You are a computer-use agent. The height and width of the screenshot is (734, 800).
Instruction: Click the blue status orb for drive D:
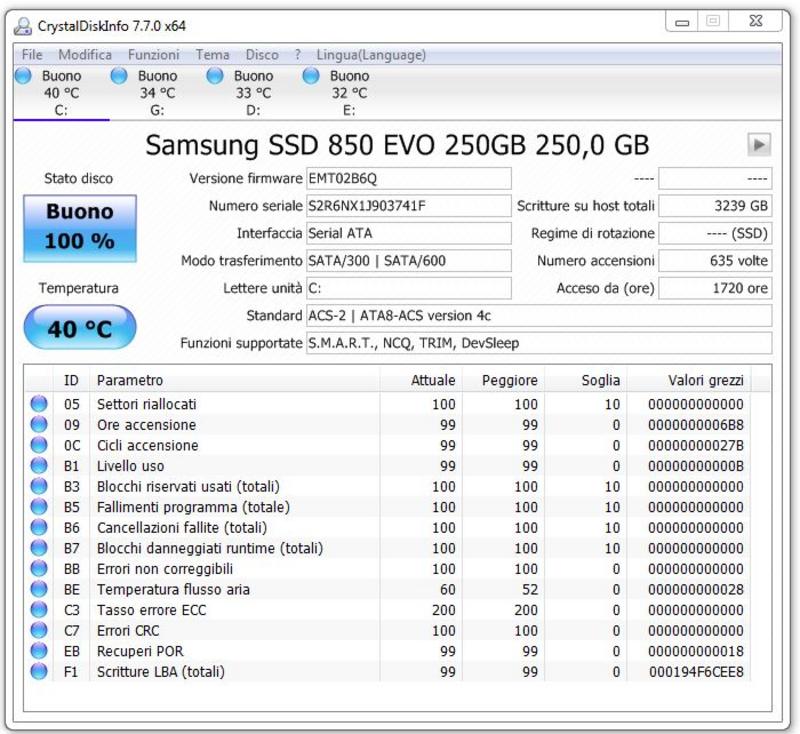(215, 76)
